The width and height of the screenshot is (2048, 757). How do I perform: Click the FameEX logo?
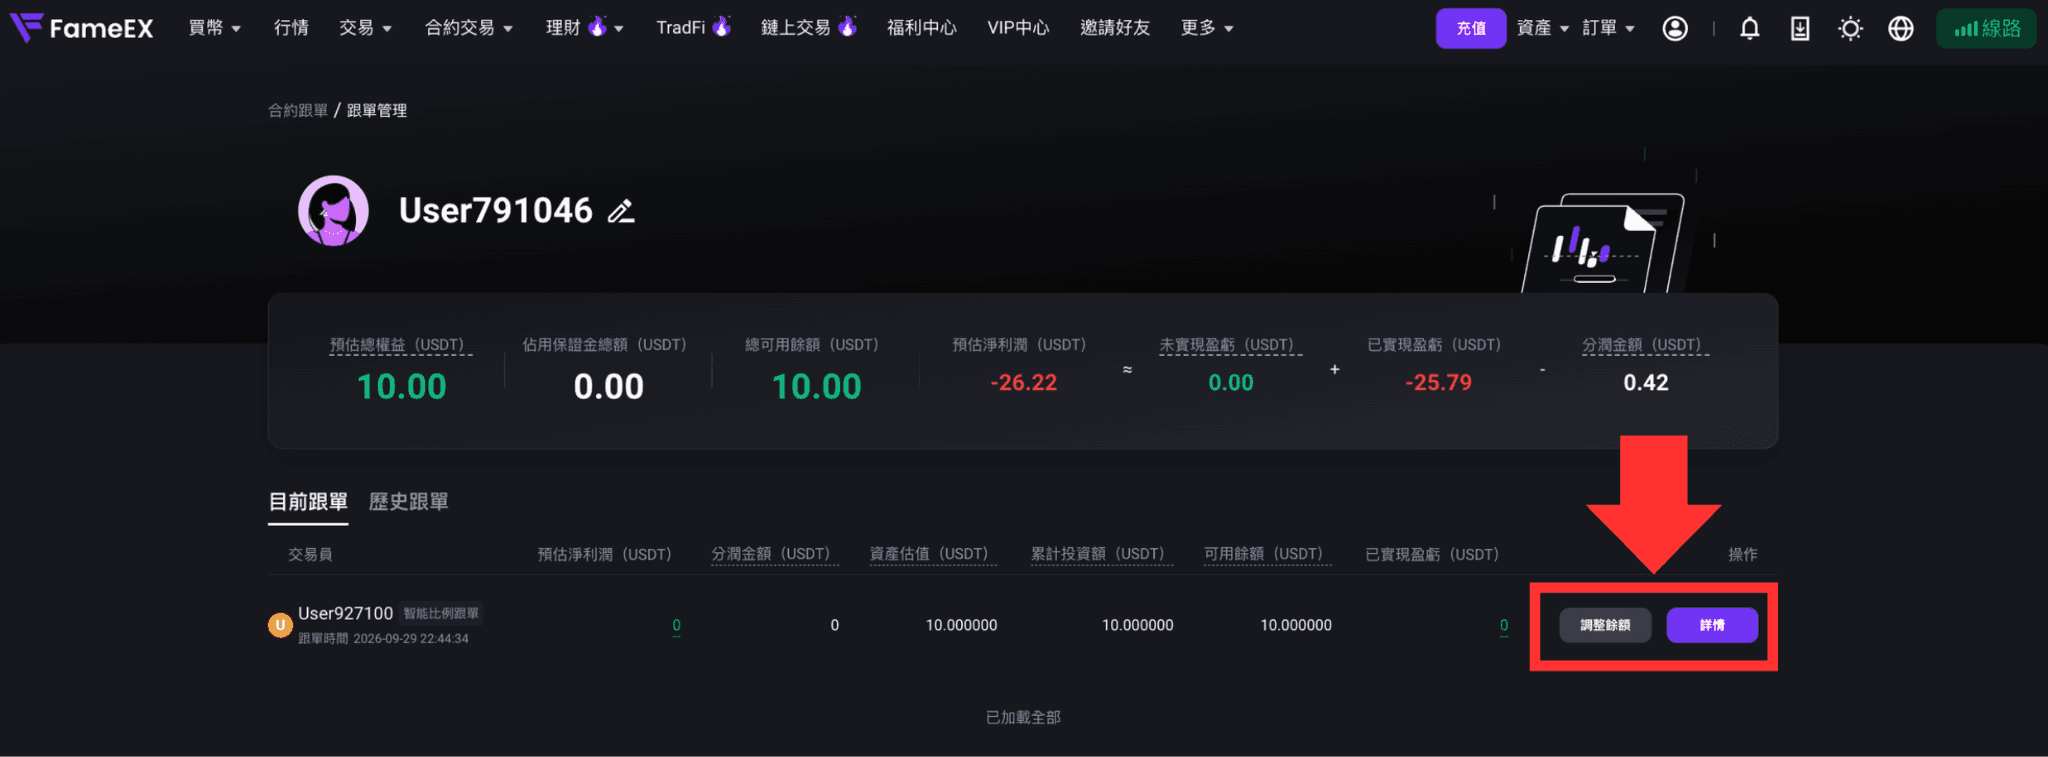click(82, 28)
